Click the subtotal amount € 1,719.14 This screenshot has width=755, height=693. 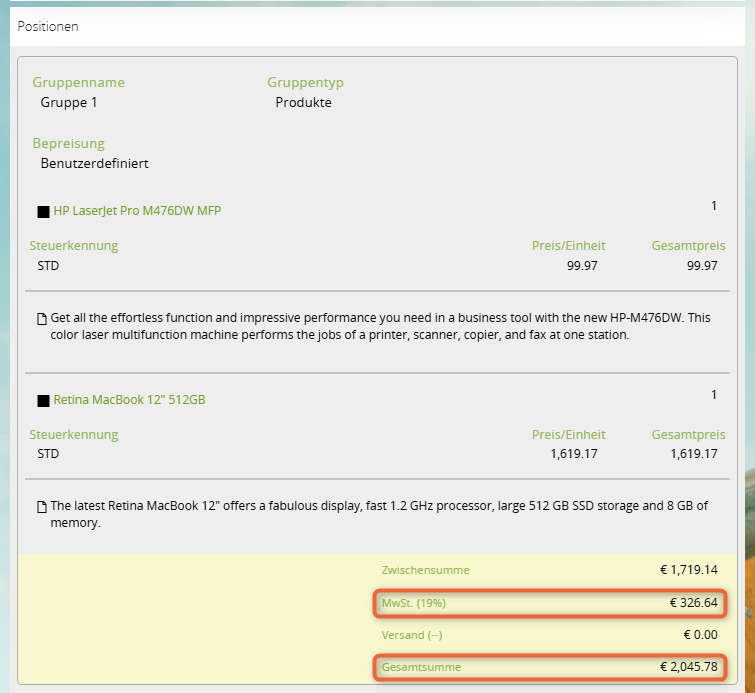point(689,570)
